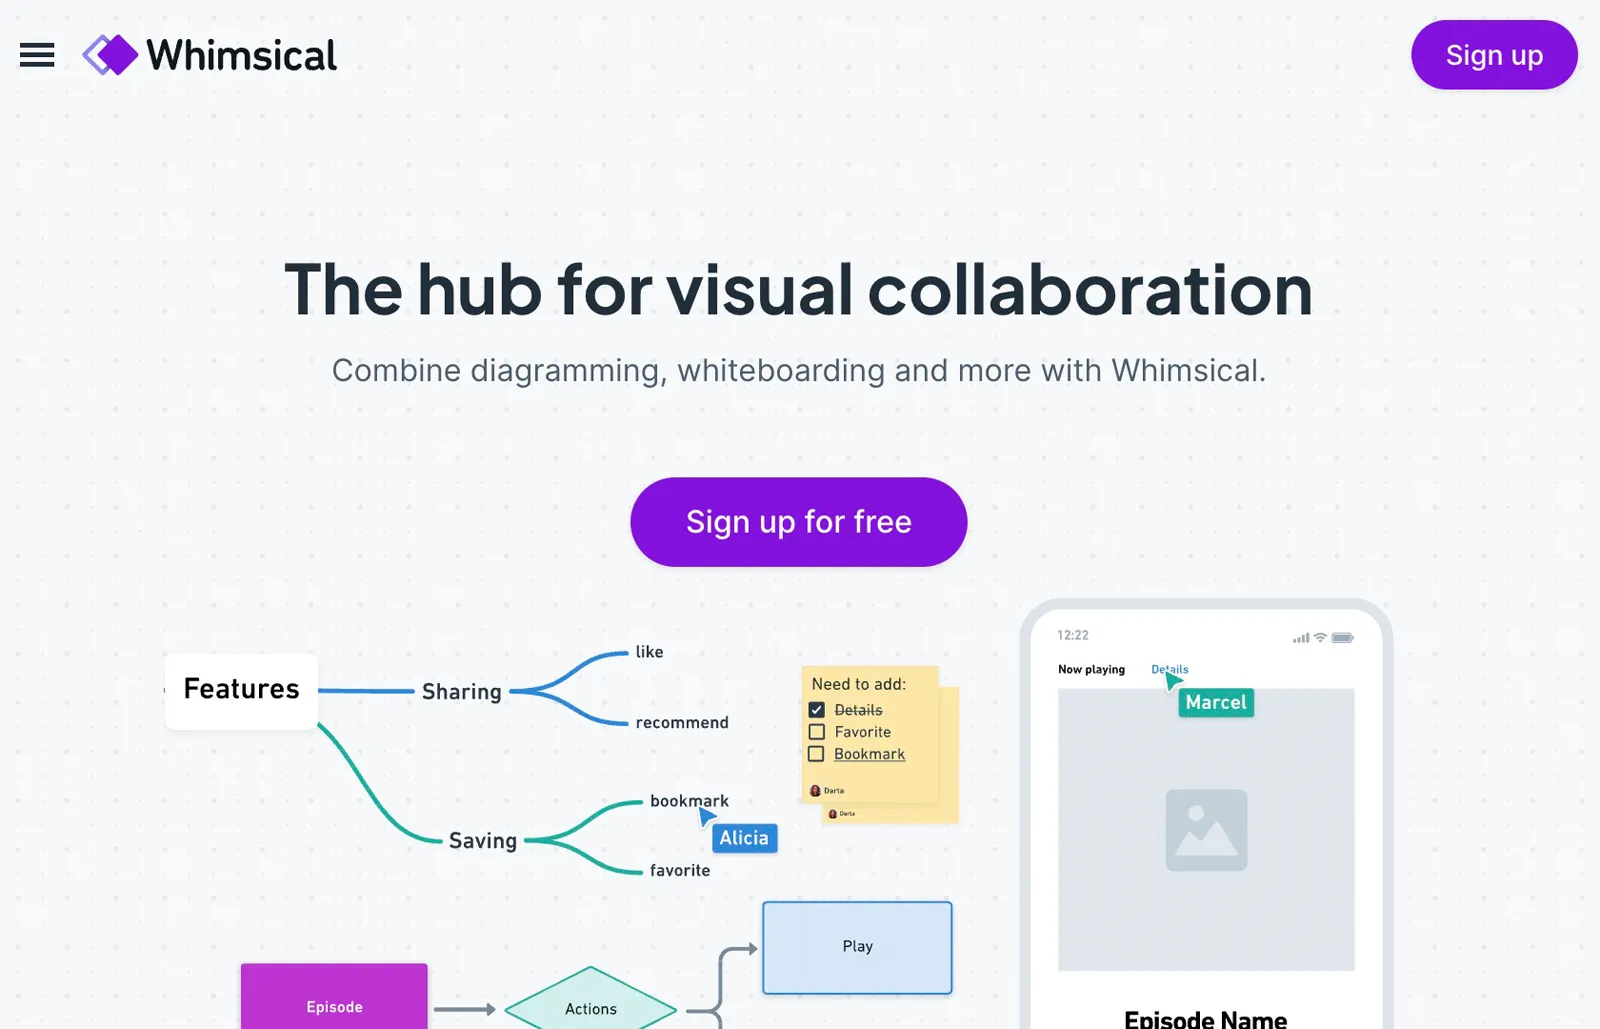
Task: Open the hamburger navigation menu
Action: pyautogui.click(x=37, y=55)
